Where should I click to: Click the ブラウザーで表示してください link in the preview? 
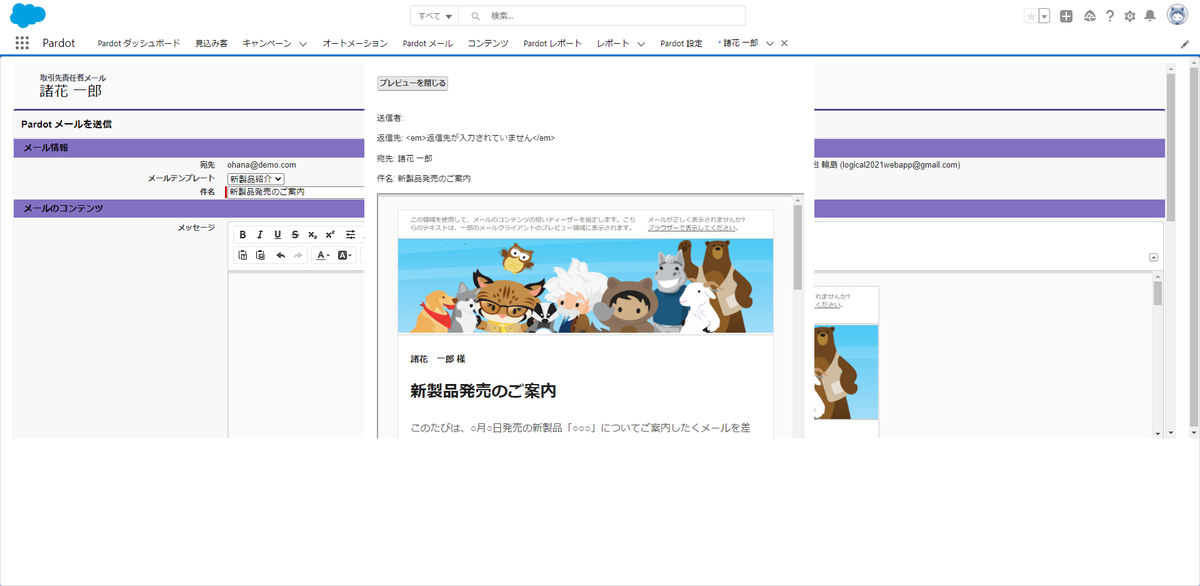693,228
